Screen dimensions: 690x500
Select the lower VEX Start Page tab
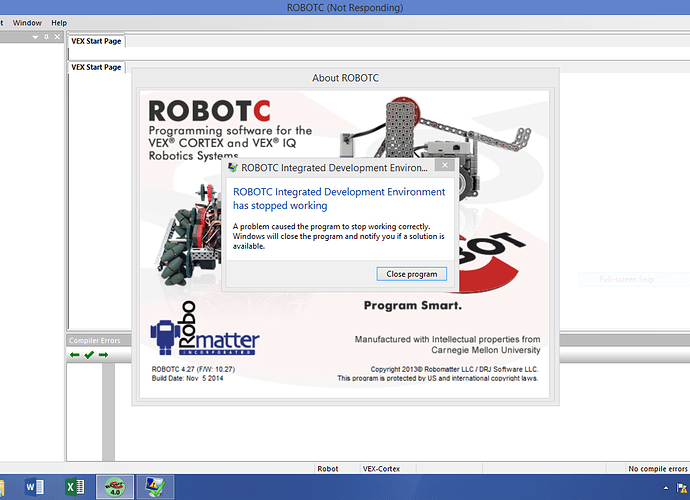pyautogui.click(x=96, y=67)
